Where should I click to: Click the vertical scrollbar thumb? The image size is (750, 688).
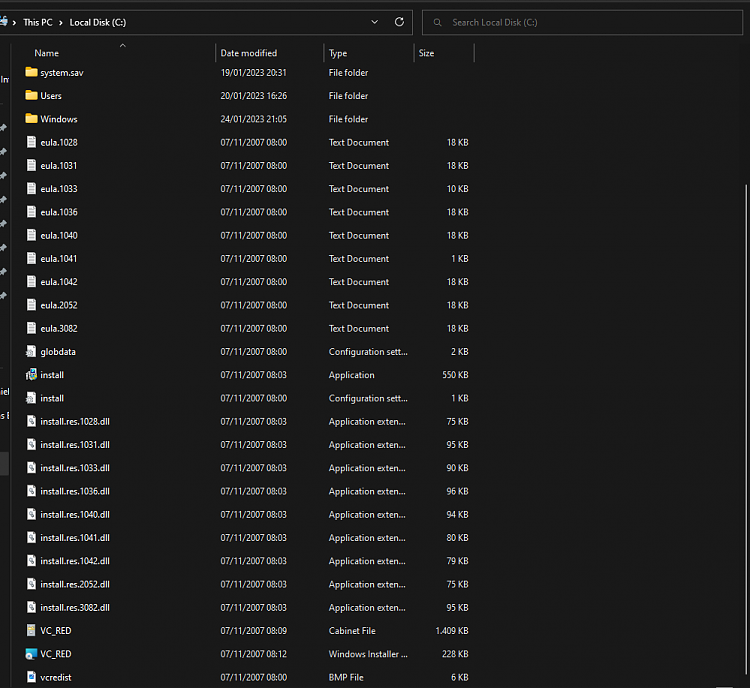[x=747, y=431]
